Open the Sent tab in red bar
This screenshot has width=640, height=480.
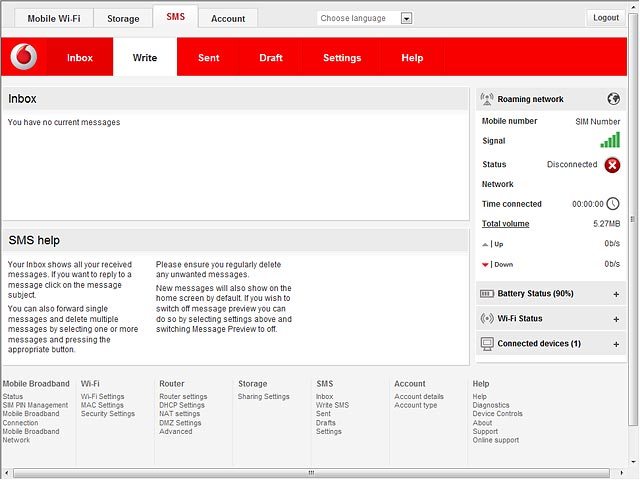(209, 57)
